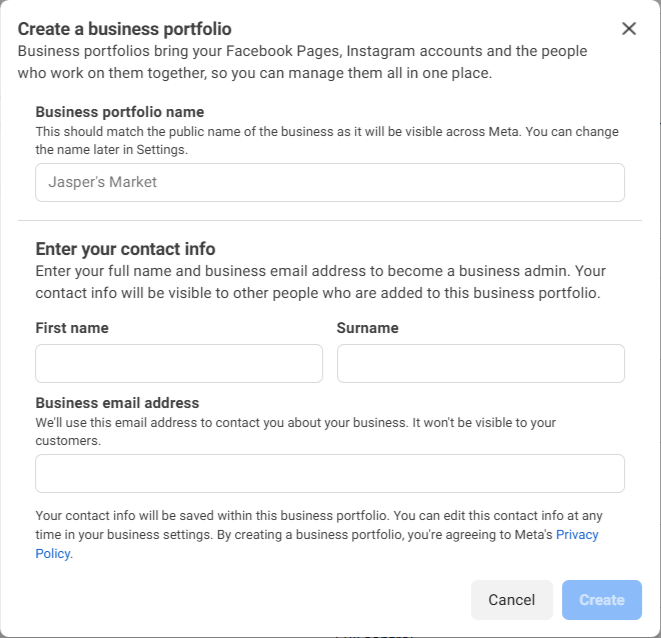
Task: Open the Privacy Policy link
Action: (x=577, y=535)
